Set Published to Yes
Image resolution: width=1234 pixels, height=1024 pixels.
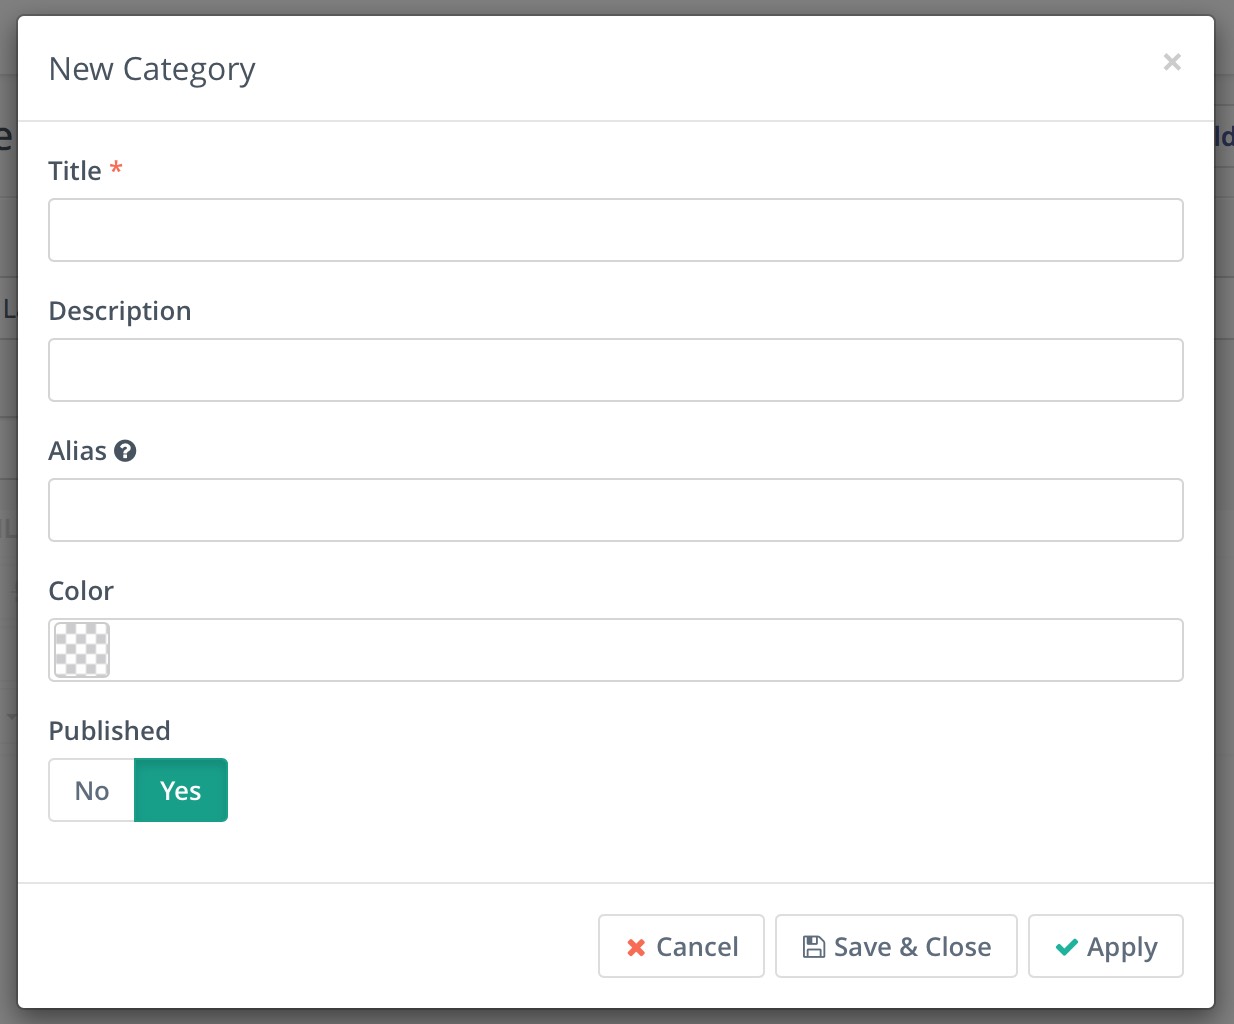[x=181, y=790]
